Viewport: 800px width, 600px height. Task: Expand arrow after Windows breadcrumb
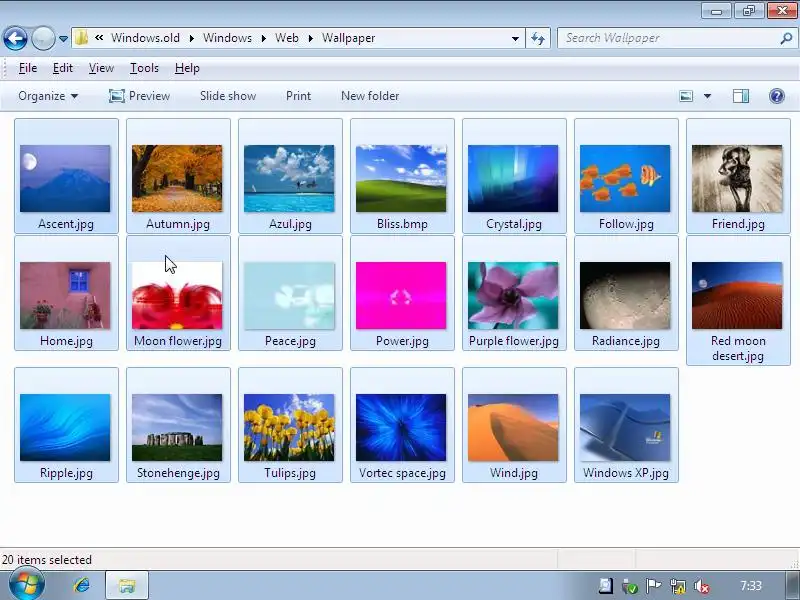tap(264, 38)
